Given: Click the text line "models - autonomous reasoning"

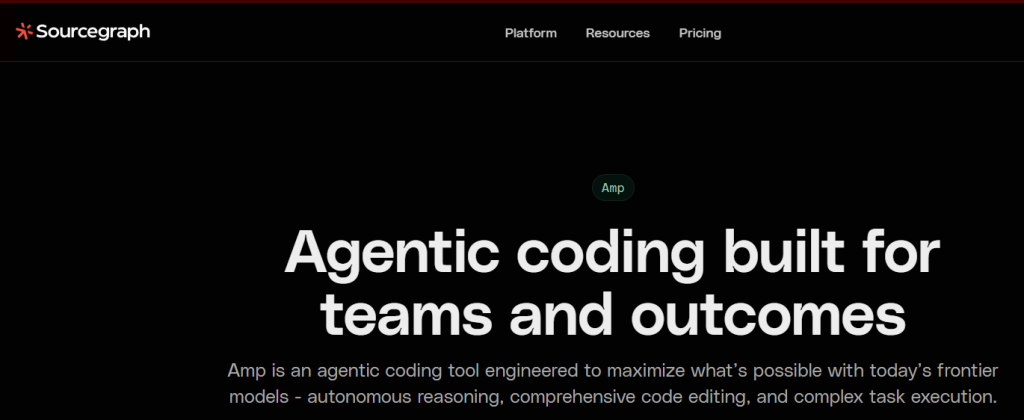Looking at the screenshot, I should (613, 396).
